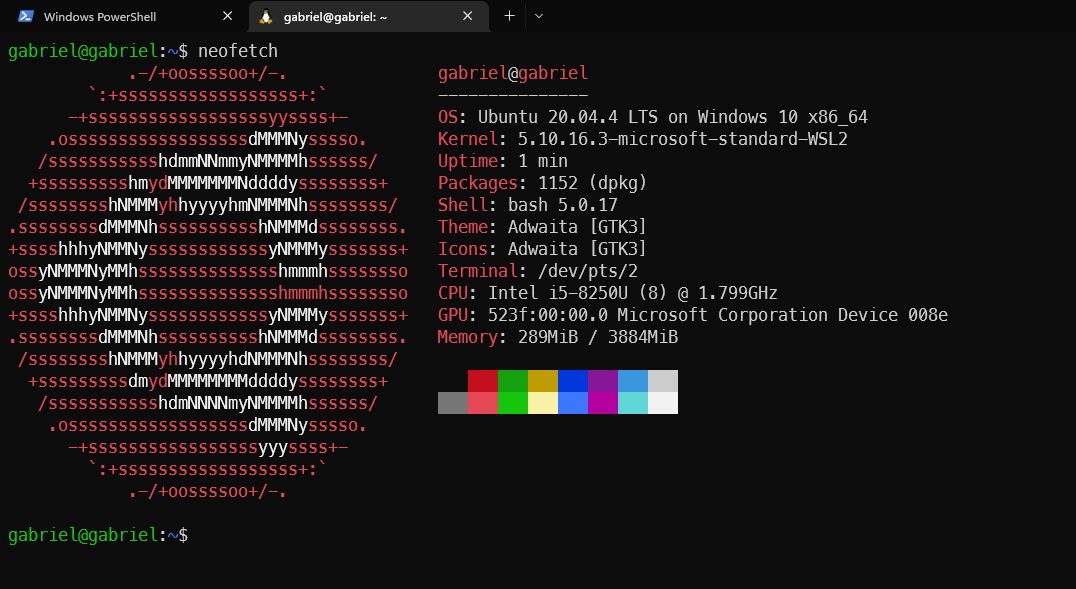Click the PowerShell icon in tab
Viewport: 1076px width, 589px height.
[x=26, y=16]
